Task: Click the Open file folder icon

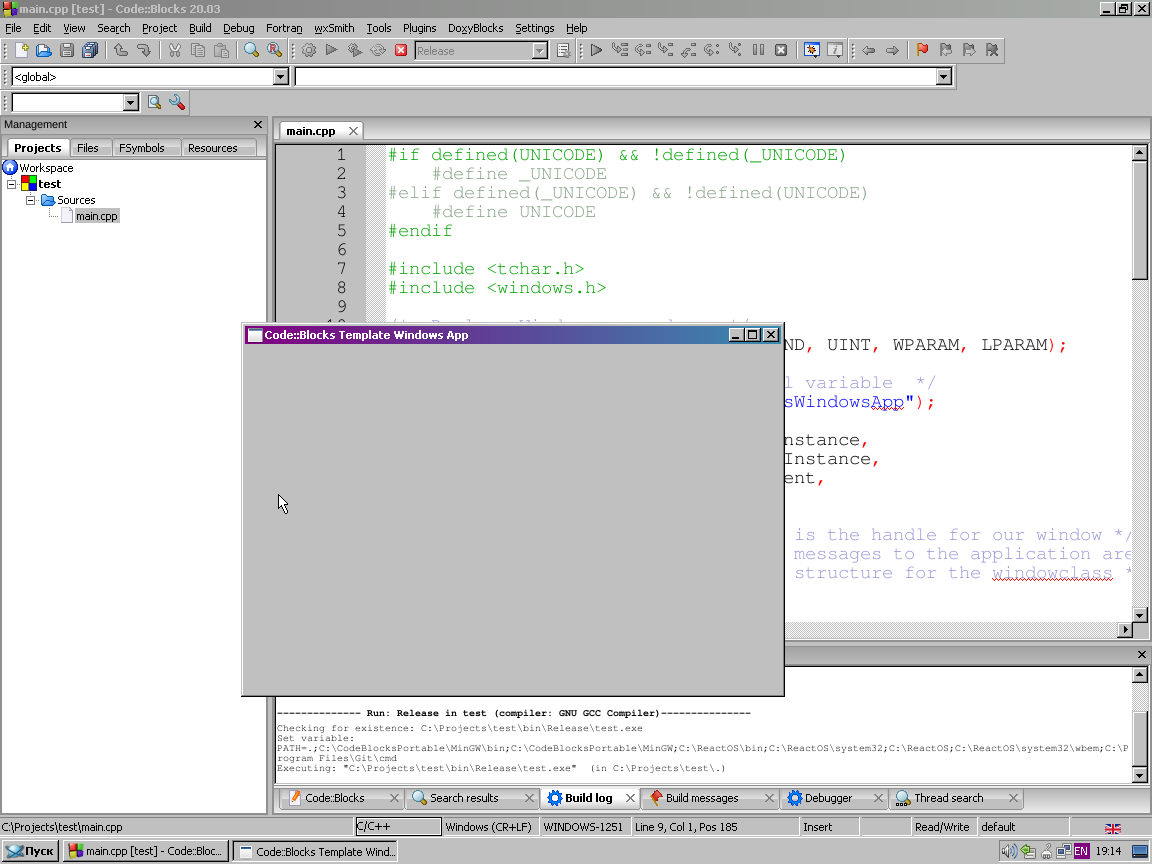Action: pos(43,50)
